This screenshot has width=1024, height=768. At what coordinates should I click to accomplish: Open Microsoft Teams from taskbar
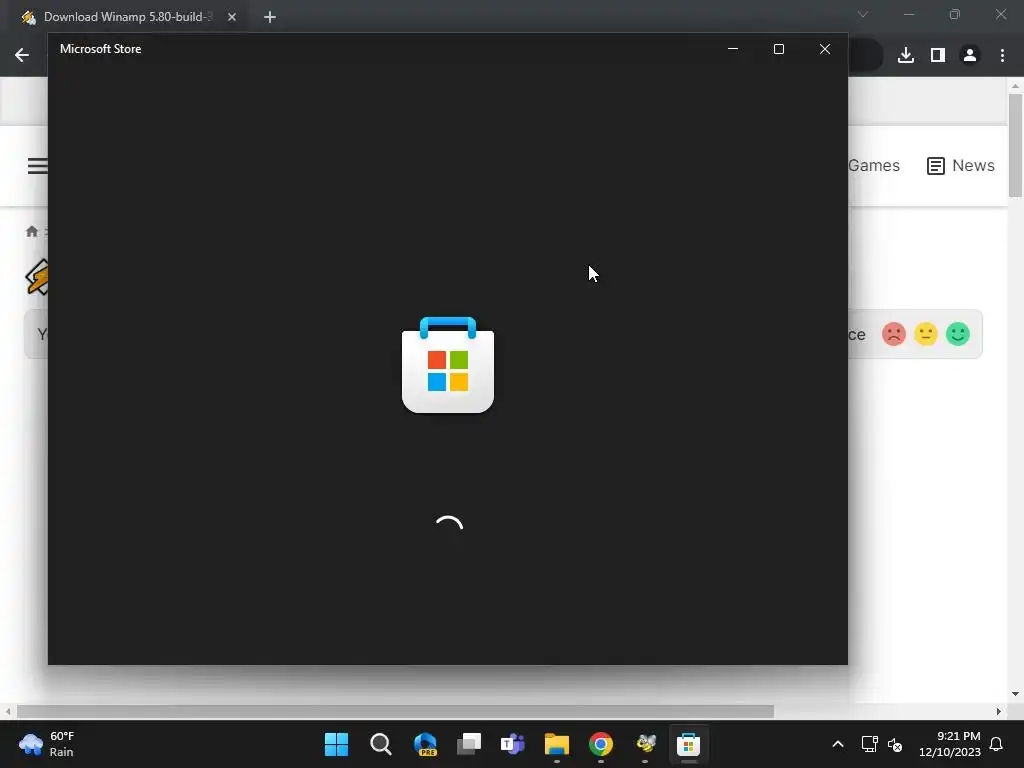tap(513, 744)
